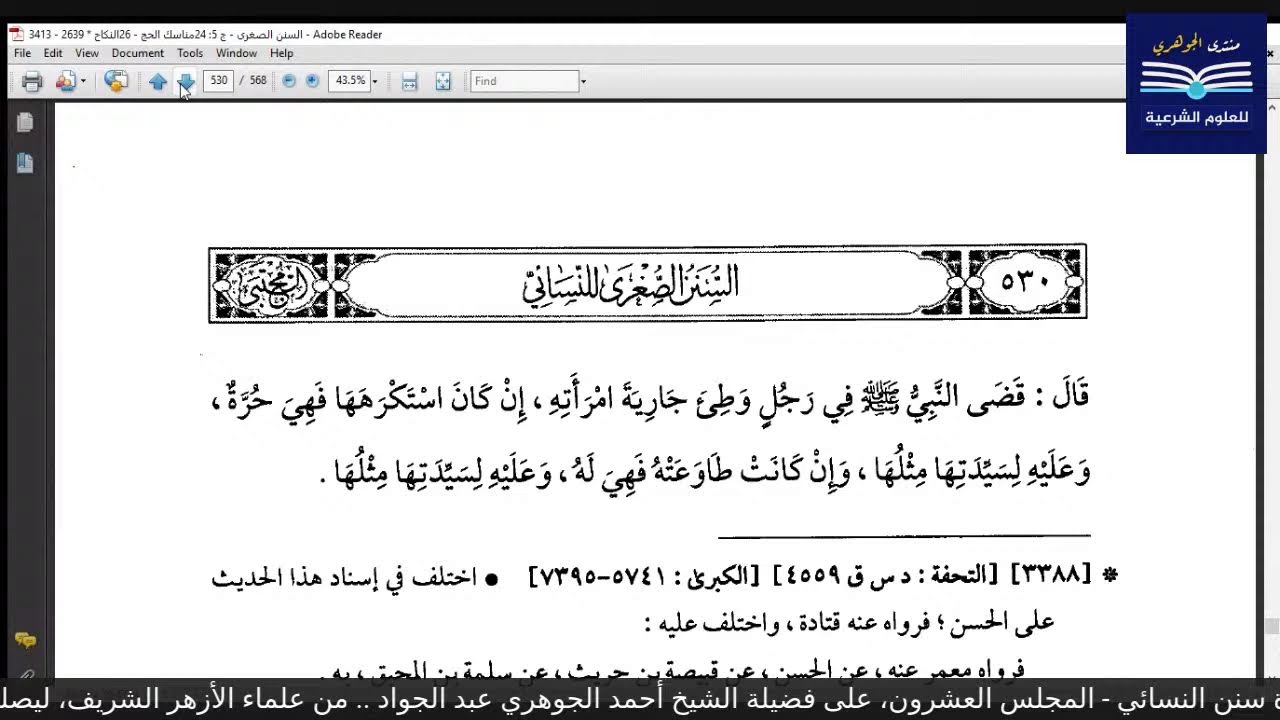Open the Pages thumbnails panel icon
The height and width of the screenshot is (720, 1280).
click(25, 122)
